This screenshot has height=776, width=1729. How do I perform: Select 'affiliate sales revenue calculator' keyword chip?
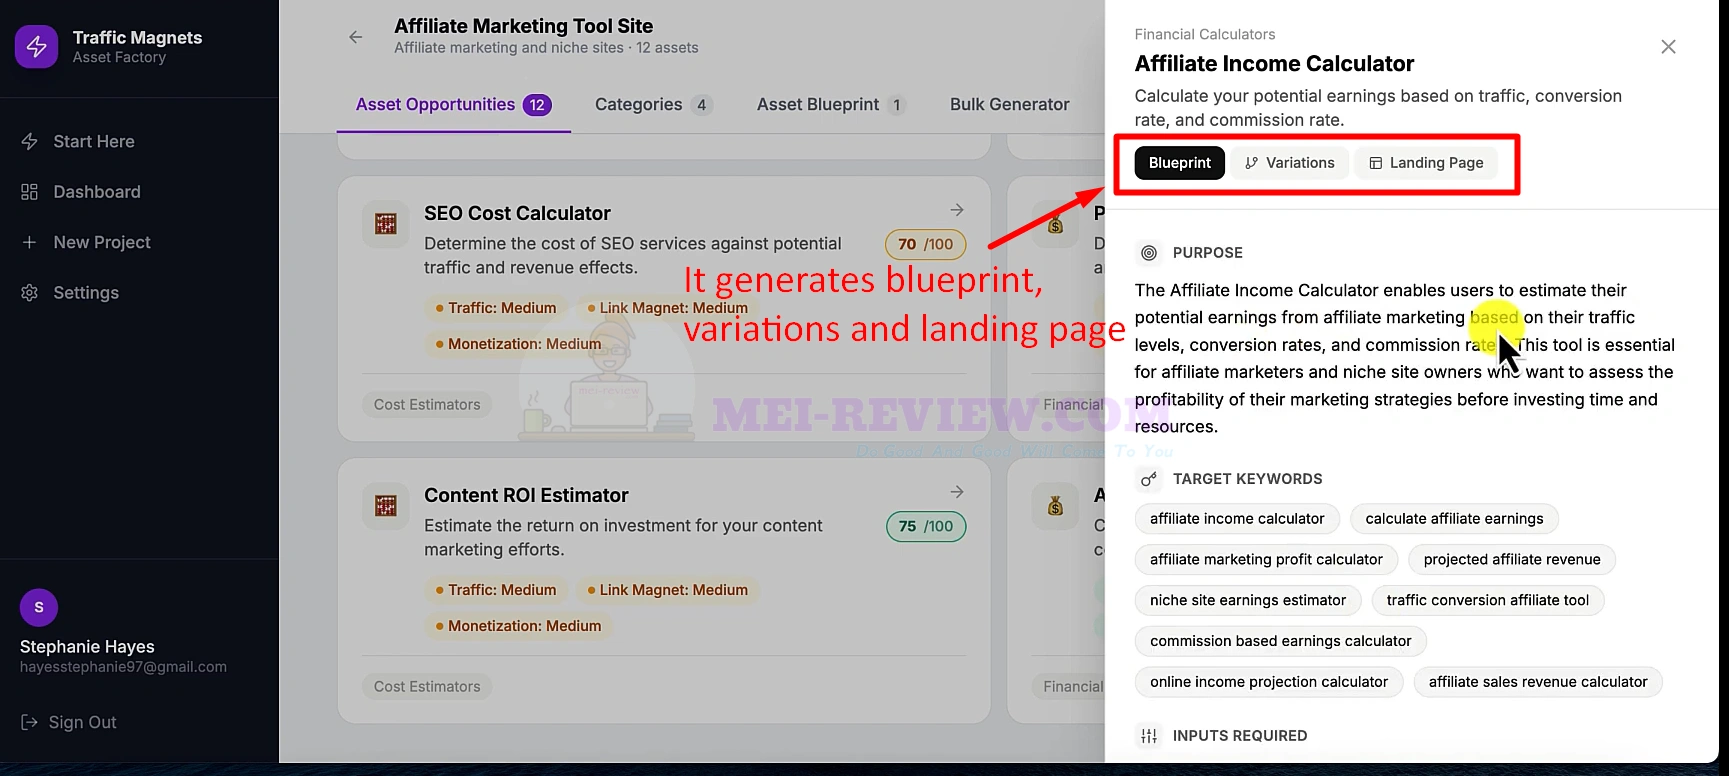click(x=1538, y=683)
